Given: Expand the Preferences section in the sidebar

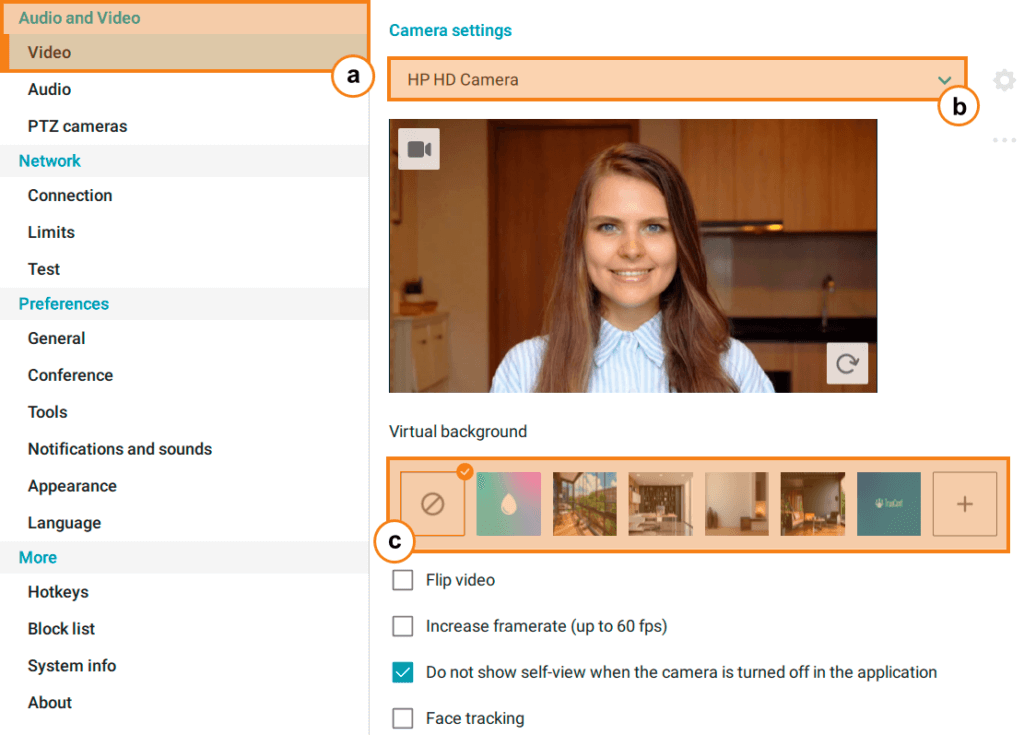Looking at the screenshot, I should click(x=63, y=303).
